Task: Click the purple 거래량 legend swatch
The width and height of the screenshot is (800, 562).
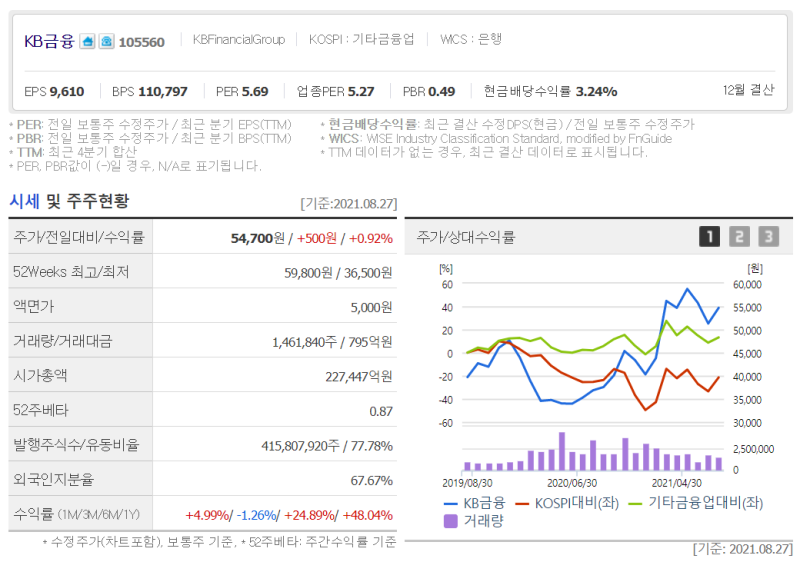Action: (x=451, y=521)
